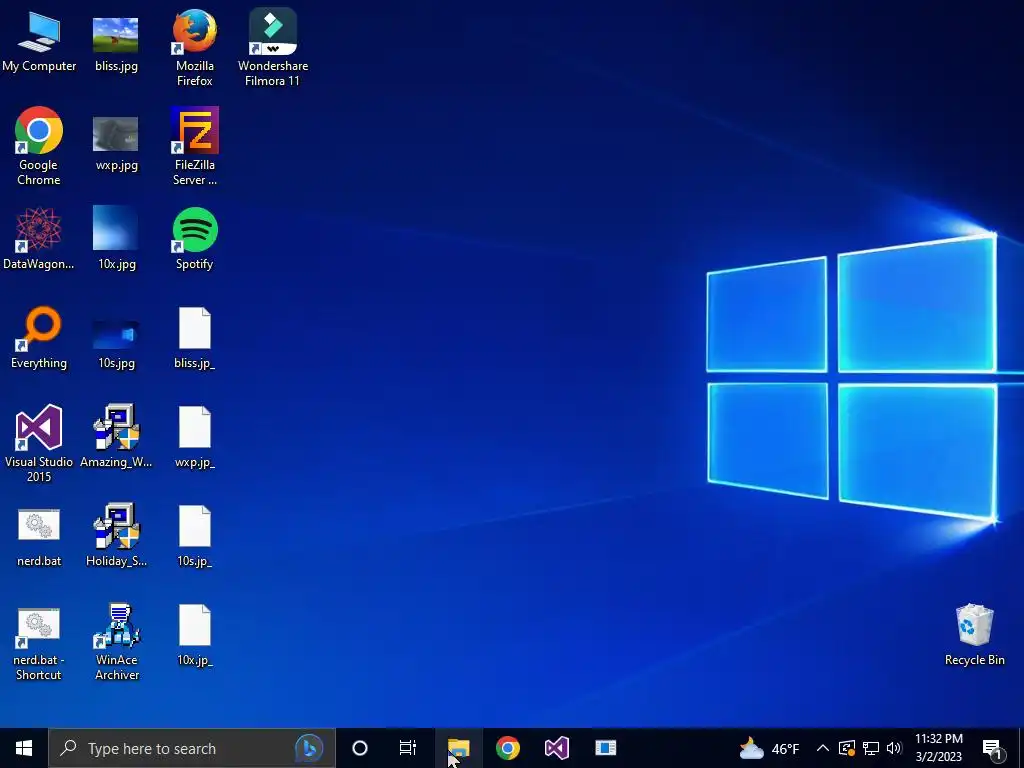The height and width of the screenshot is (768, 1024).
Task: Open Chrome from the taskbar
Action: point(507,748)
